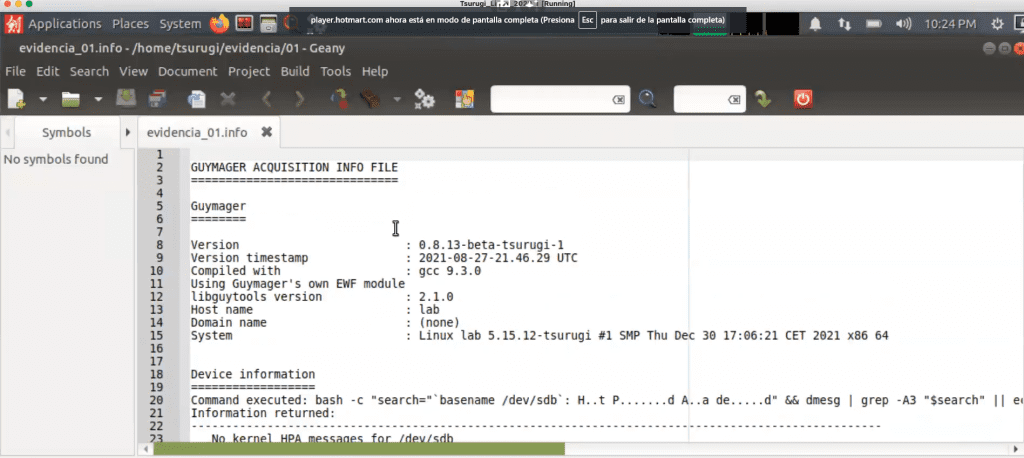Click the 10:24 PM clock

pyautogui.click(x=950, y=24)
